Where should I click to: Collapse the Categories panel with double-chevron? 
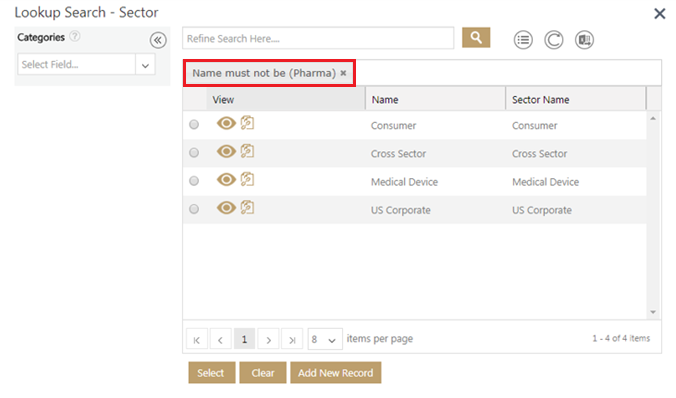[x=158, y=41]
